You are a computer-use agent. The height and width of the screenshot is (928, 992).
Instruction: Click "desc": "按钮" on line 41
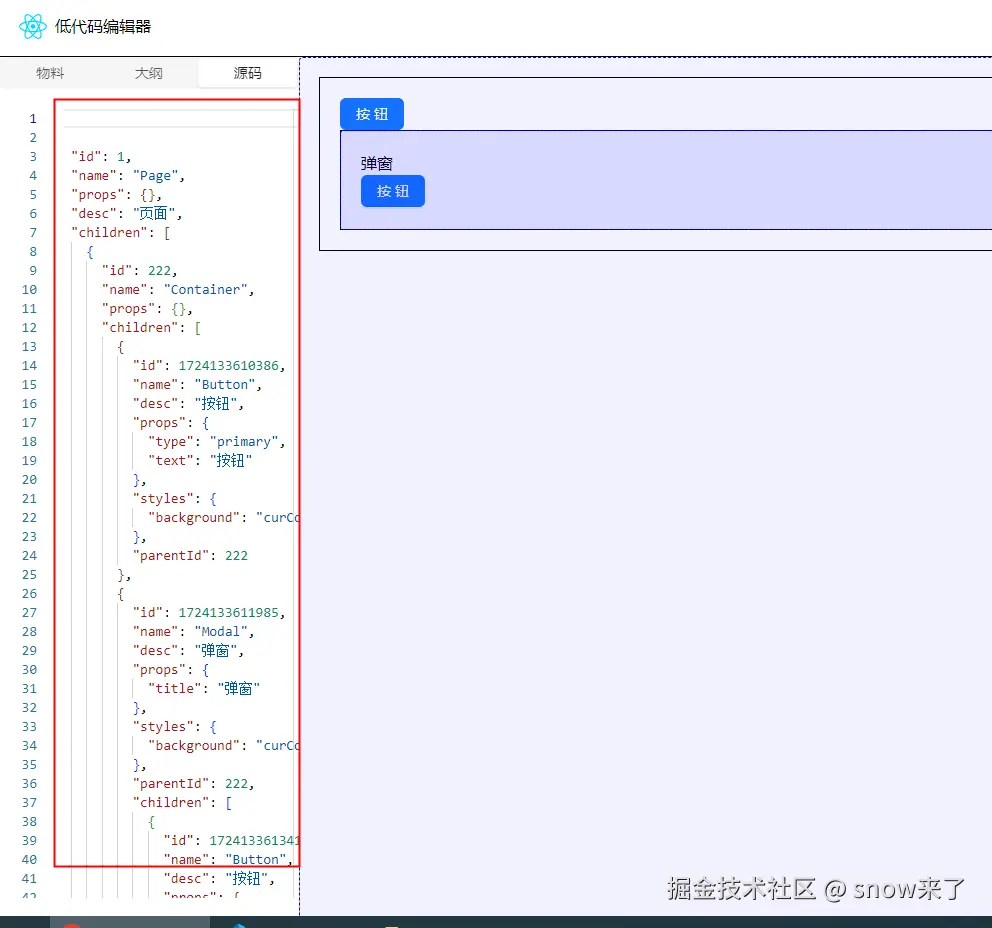[219, 878]
